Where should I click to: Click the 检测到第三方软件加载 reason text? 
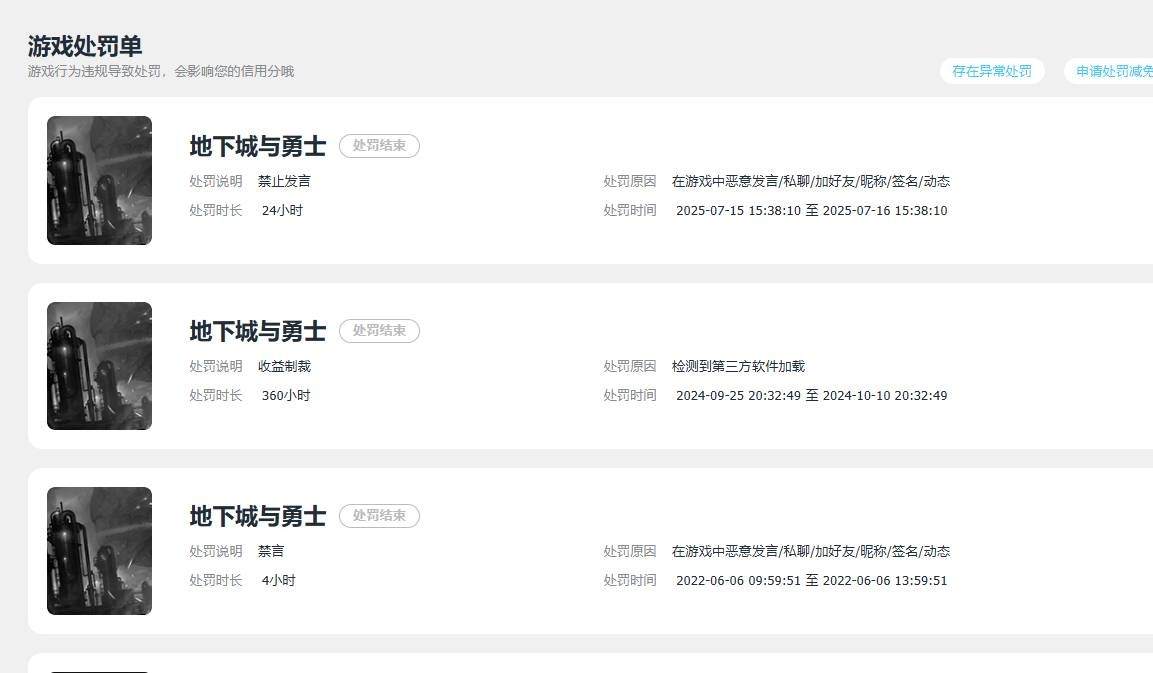tap(738, 366)
